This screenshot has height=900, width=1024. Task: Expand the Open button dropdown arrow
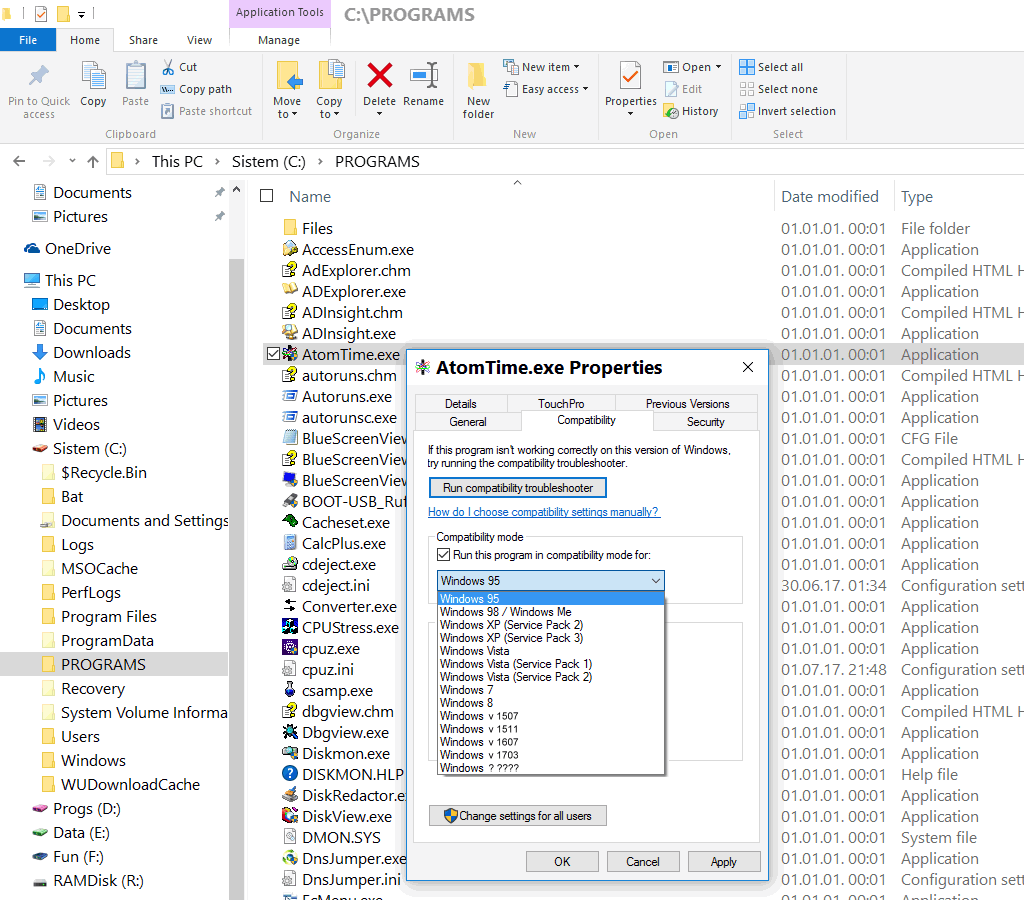click(x=718, y=67)
